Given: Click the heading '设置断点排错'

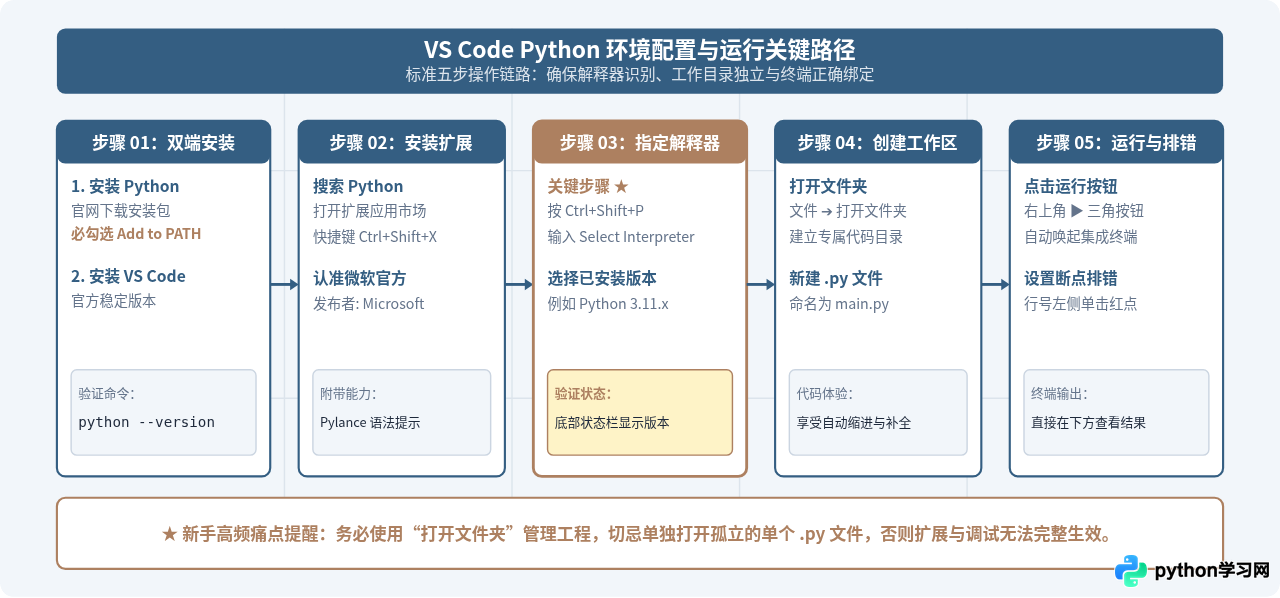Looking at the screenshot, I should (1071, 279).
